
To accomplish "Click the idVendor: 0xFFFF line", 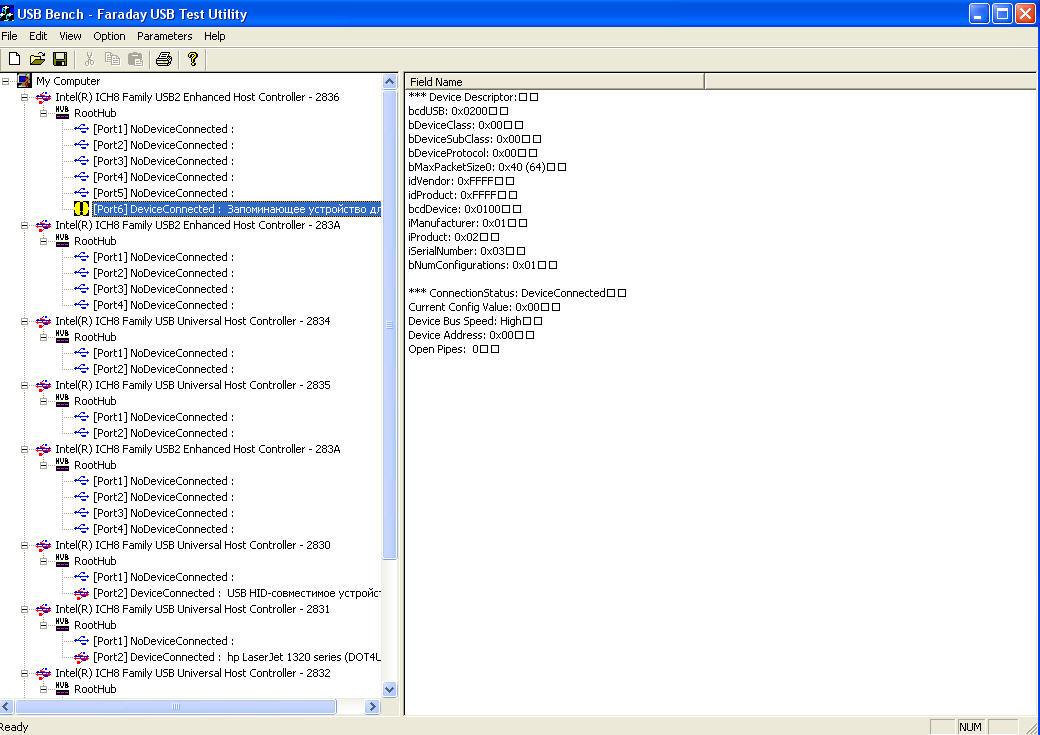I will [x=461, y=181].
